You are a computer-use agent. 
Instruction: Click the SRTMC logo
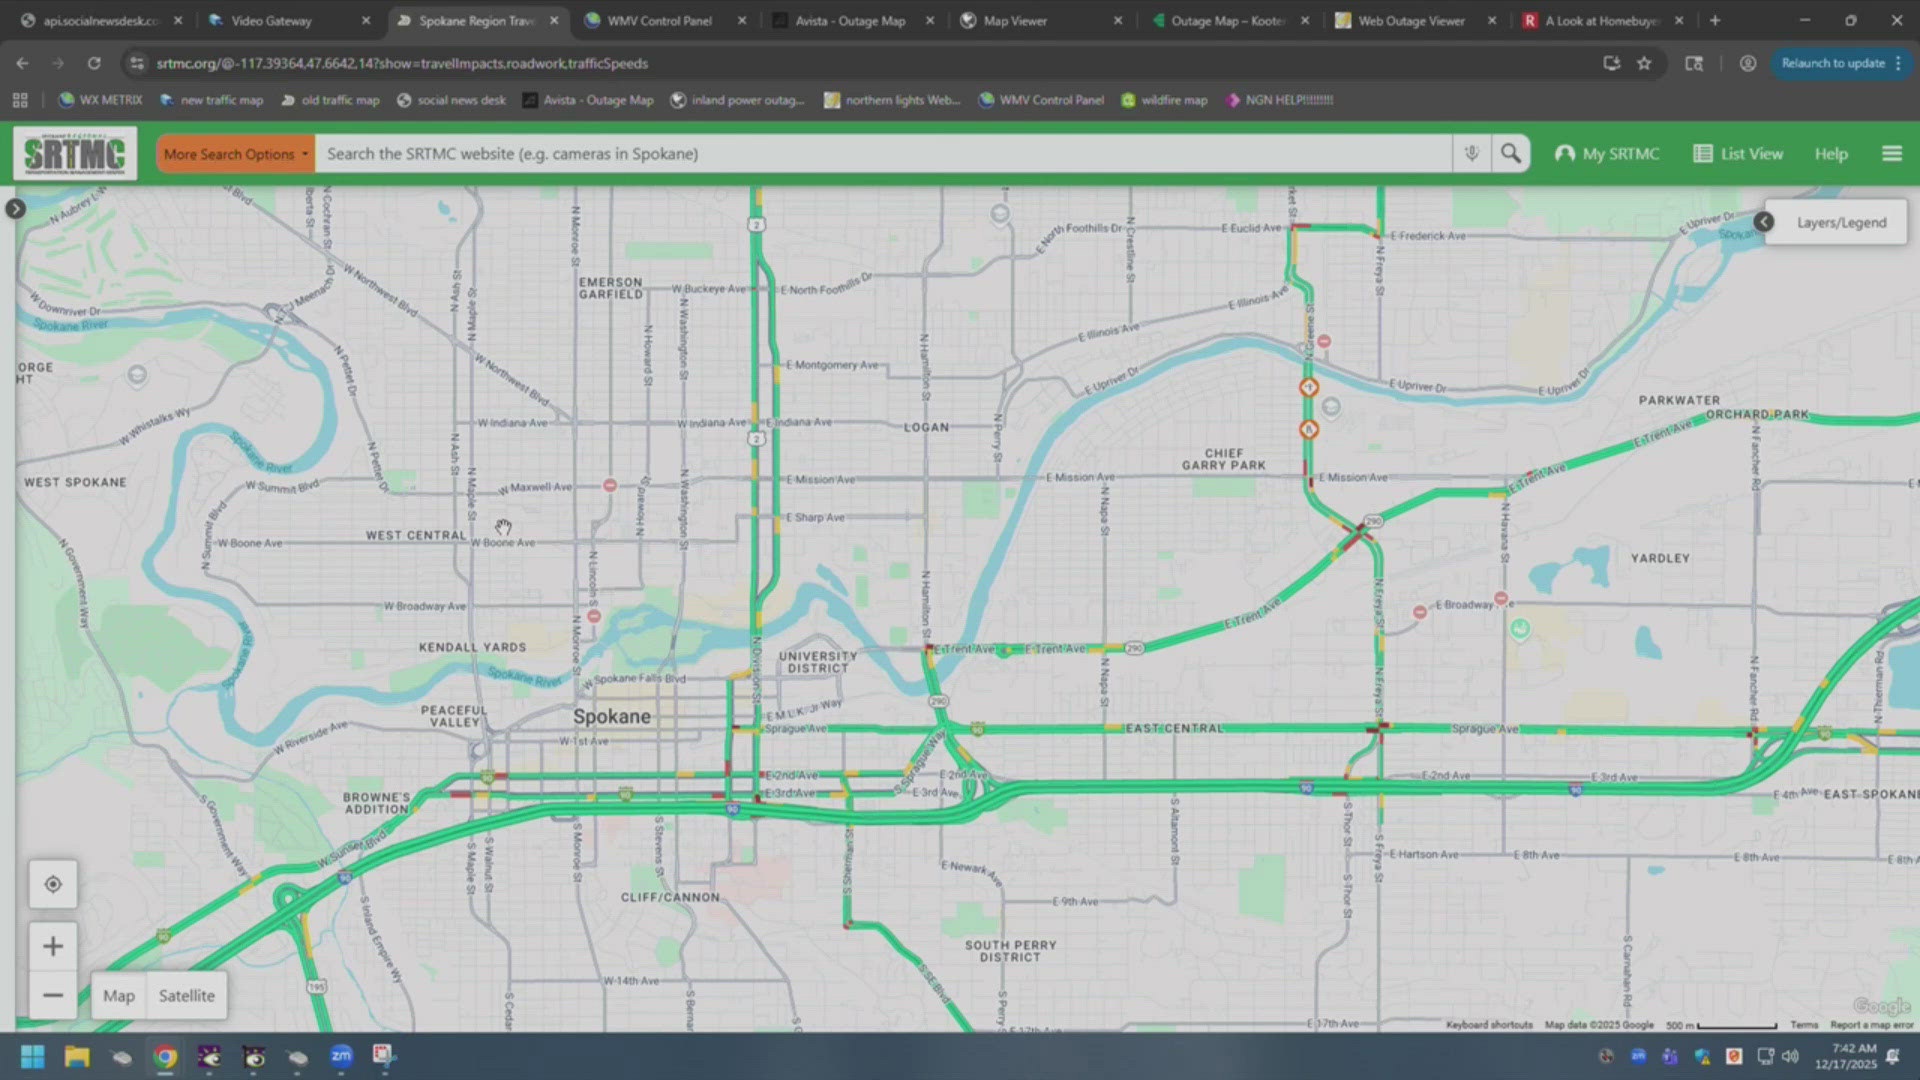pyautogui.click(x=75, y=154)
